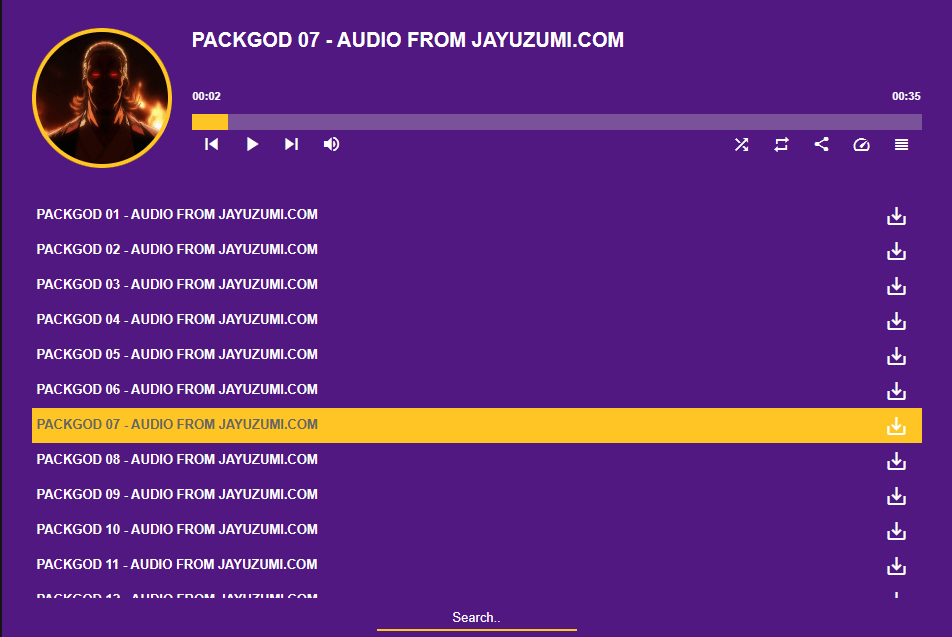The width and height of the screenshot is (952, 637).
Task: Click the Search input field
Action: (476, 617)
